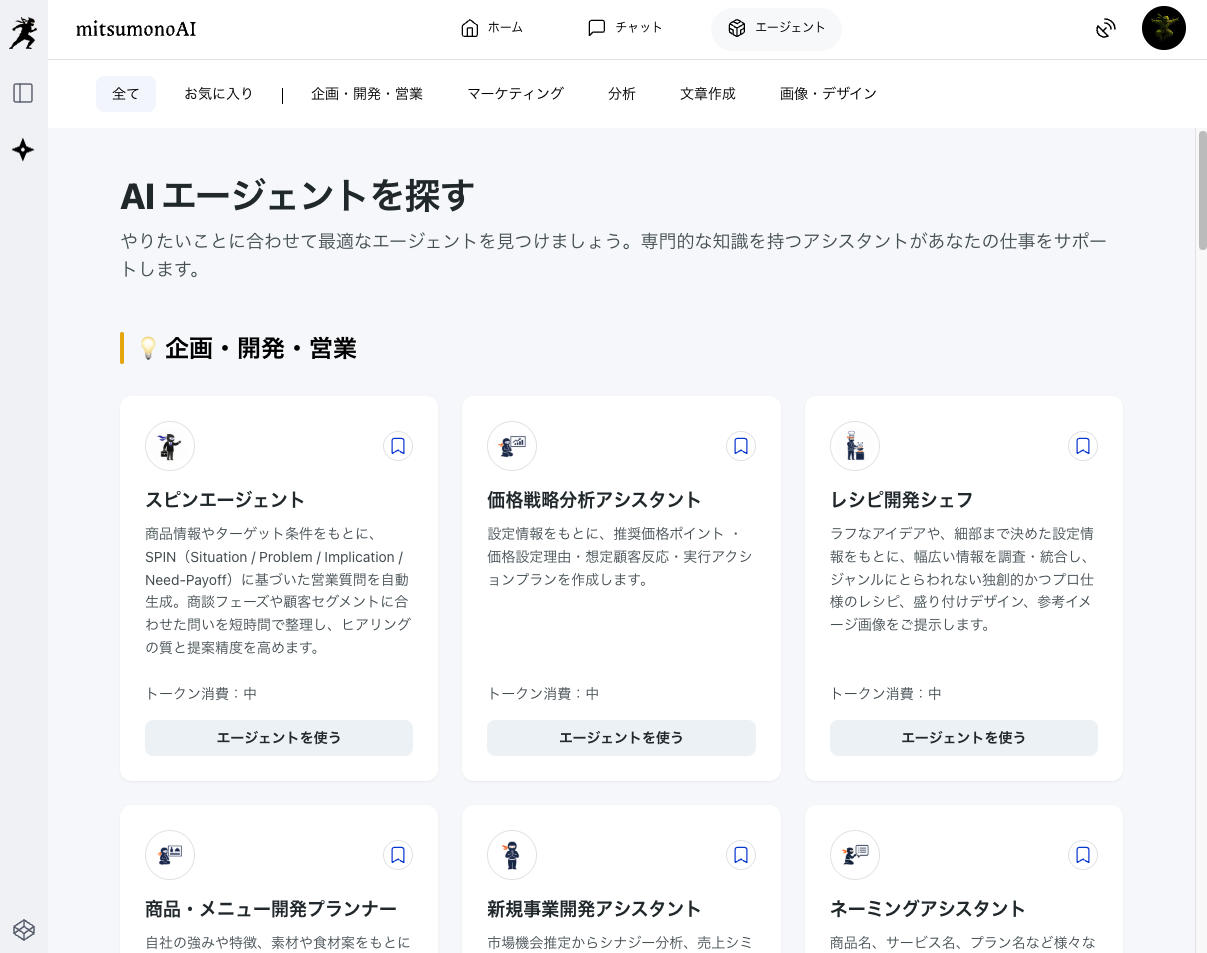This screenshot has height=953, width=1207.
Task: Click the 新規事業開発アシスタント card title
Action: [x=594, y=909]
